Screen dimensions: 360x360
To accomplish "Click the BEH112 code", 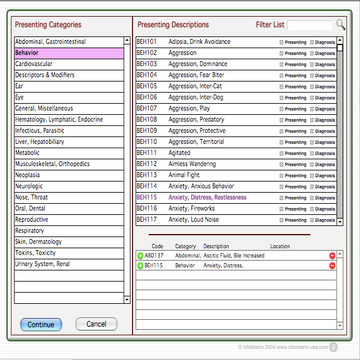I will click(x=147, y=164).
